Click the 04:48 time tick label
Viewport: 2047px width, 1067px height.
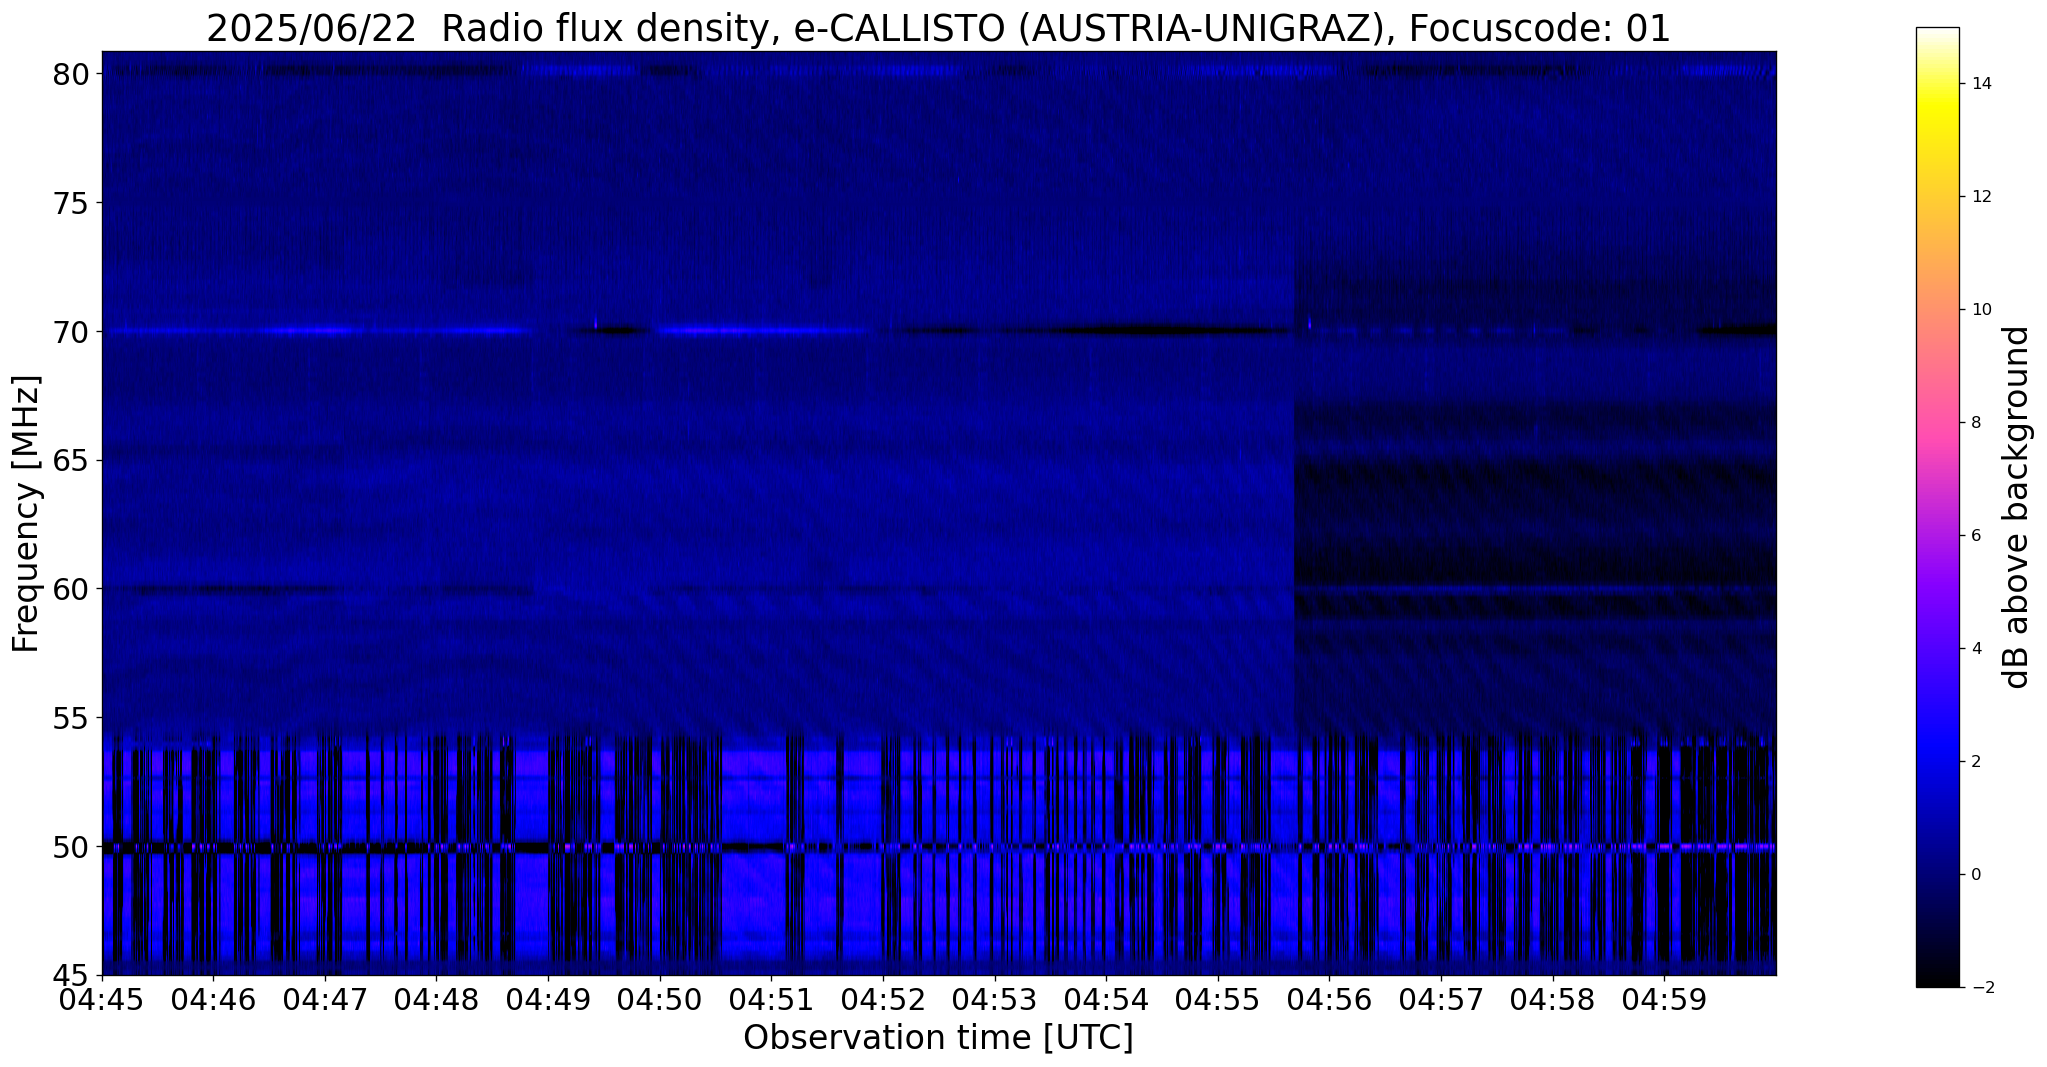(x=436, y=1000)
